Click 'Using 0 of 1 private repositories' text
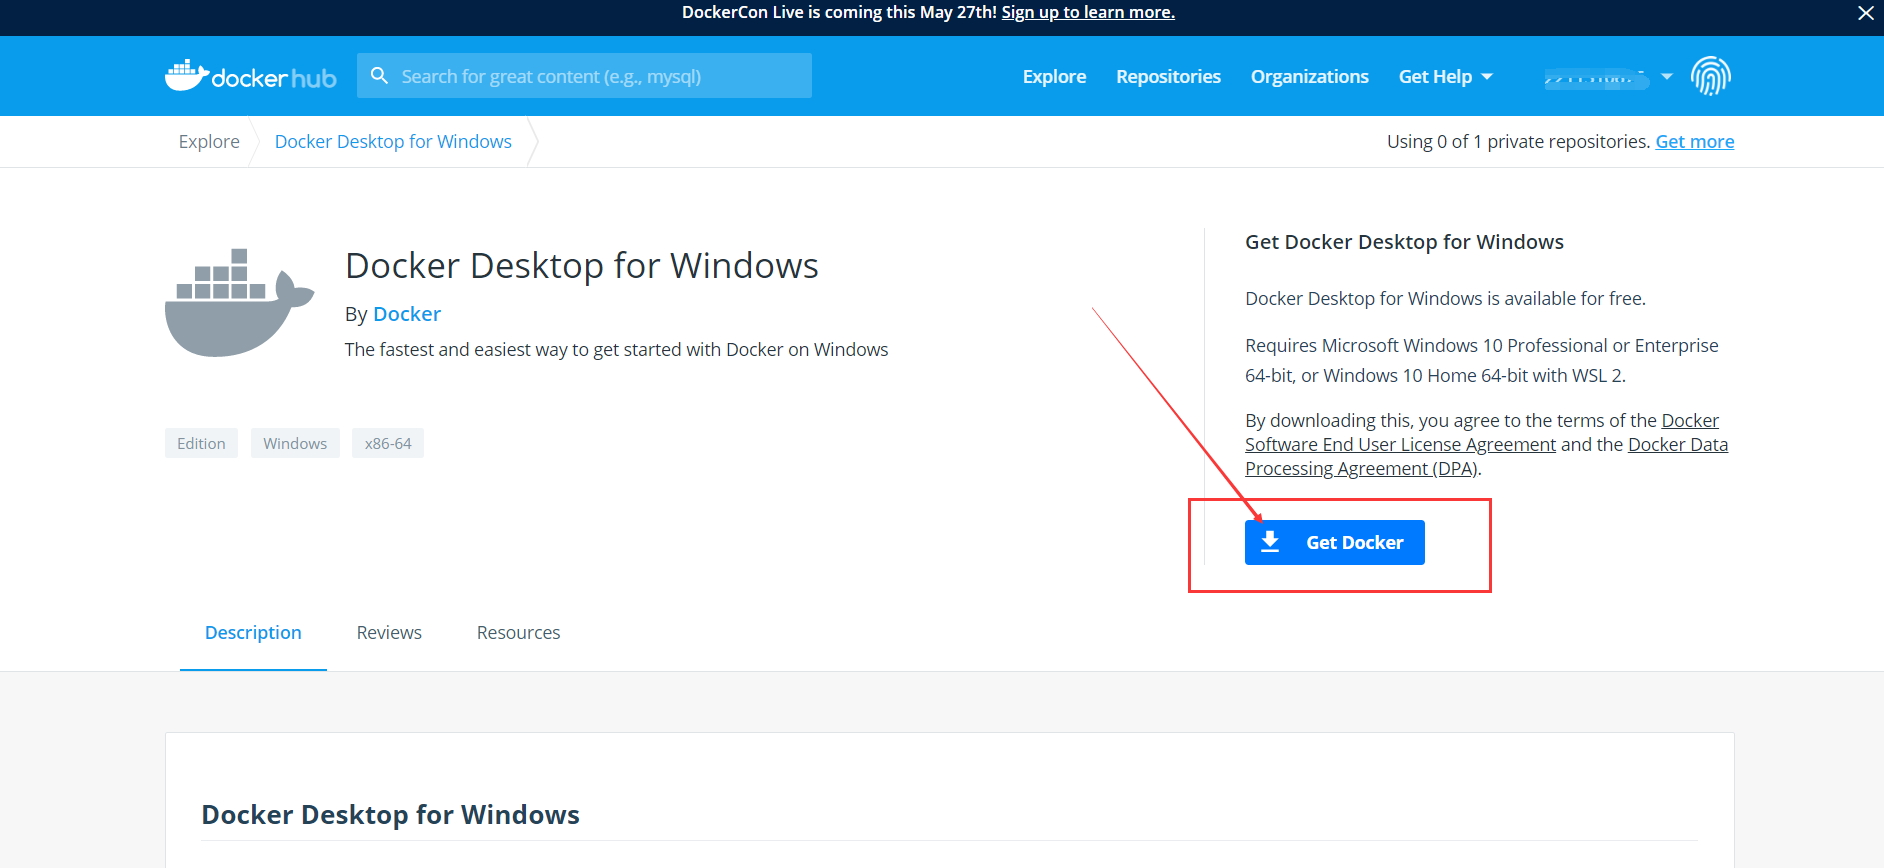Viewport: 1884px width, 868px height. point(1518,142)
